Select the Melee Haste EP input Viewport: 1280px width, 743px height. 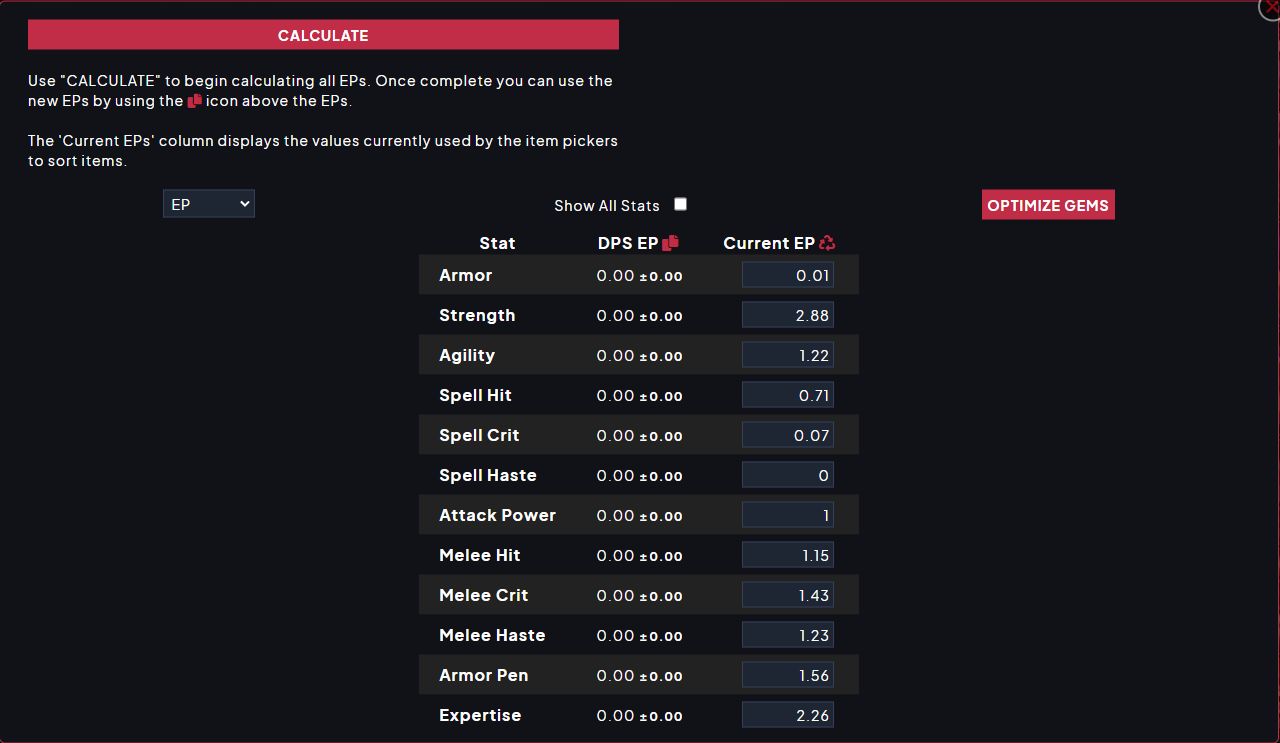coord(788,635)
